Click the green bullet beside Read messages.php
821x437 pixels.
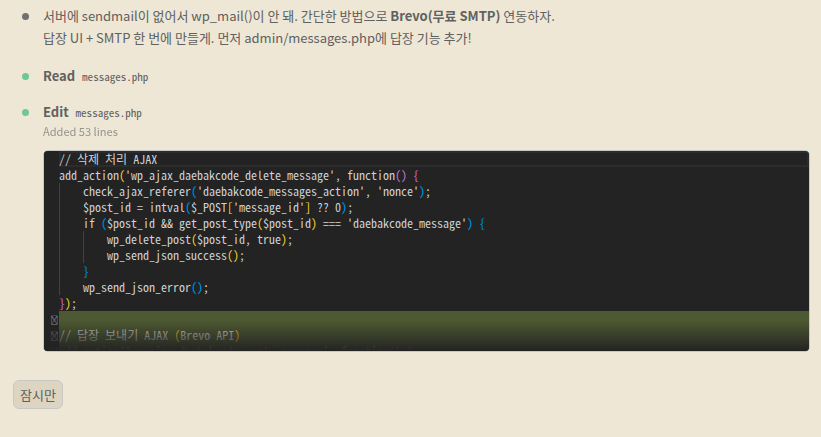pos(26,76)
